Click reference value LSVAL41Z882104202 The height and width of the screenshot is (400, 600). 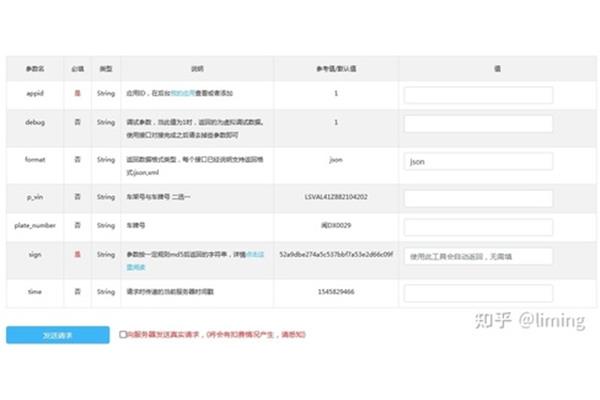[336, 197]
